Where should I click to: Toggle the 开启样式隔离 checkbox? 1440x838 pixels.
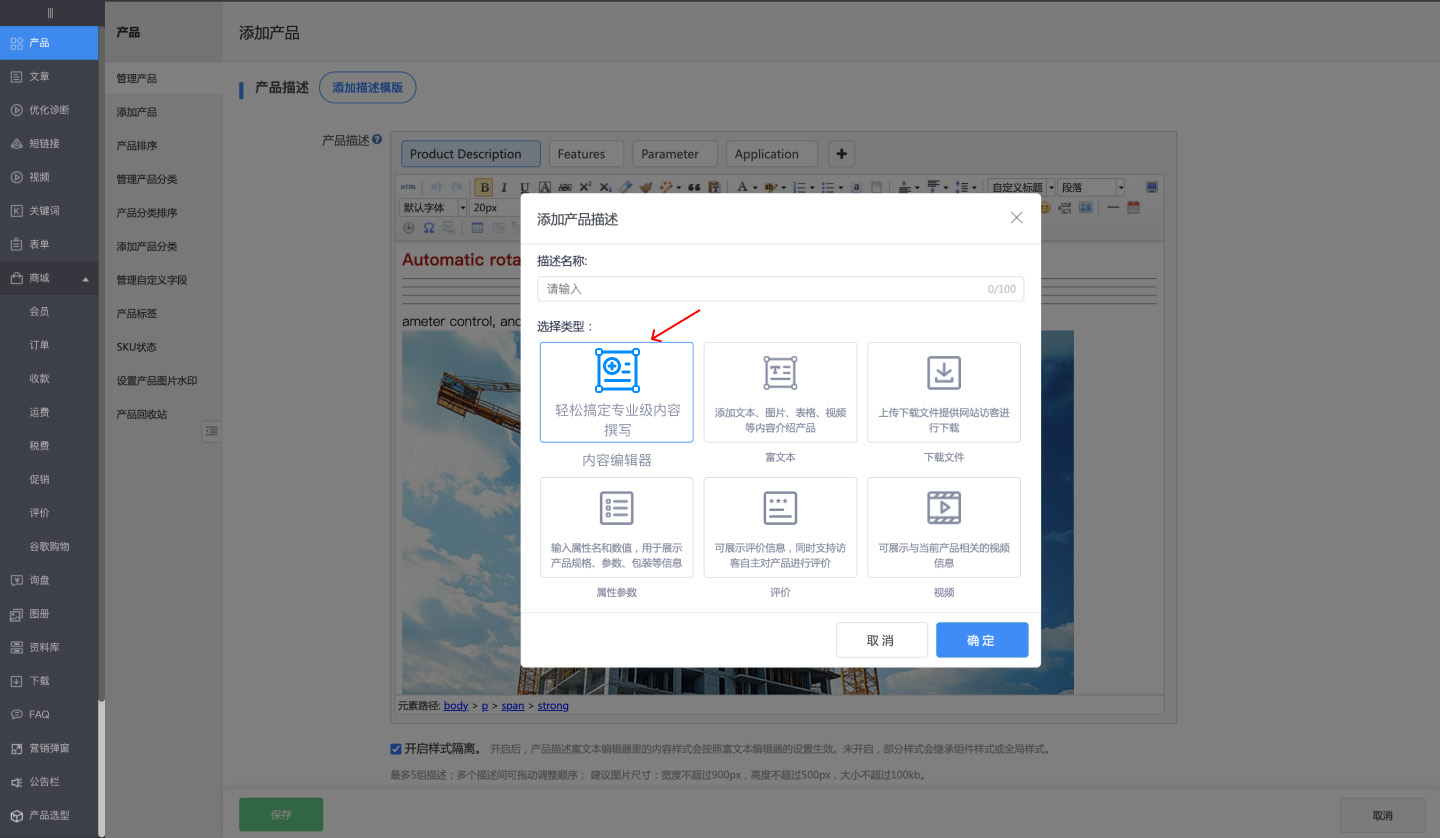pos(396,748)
